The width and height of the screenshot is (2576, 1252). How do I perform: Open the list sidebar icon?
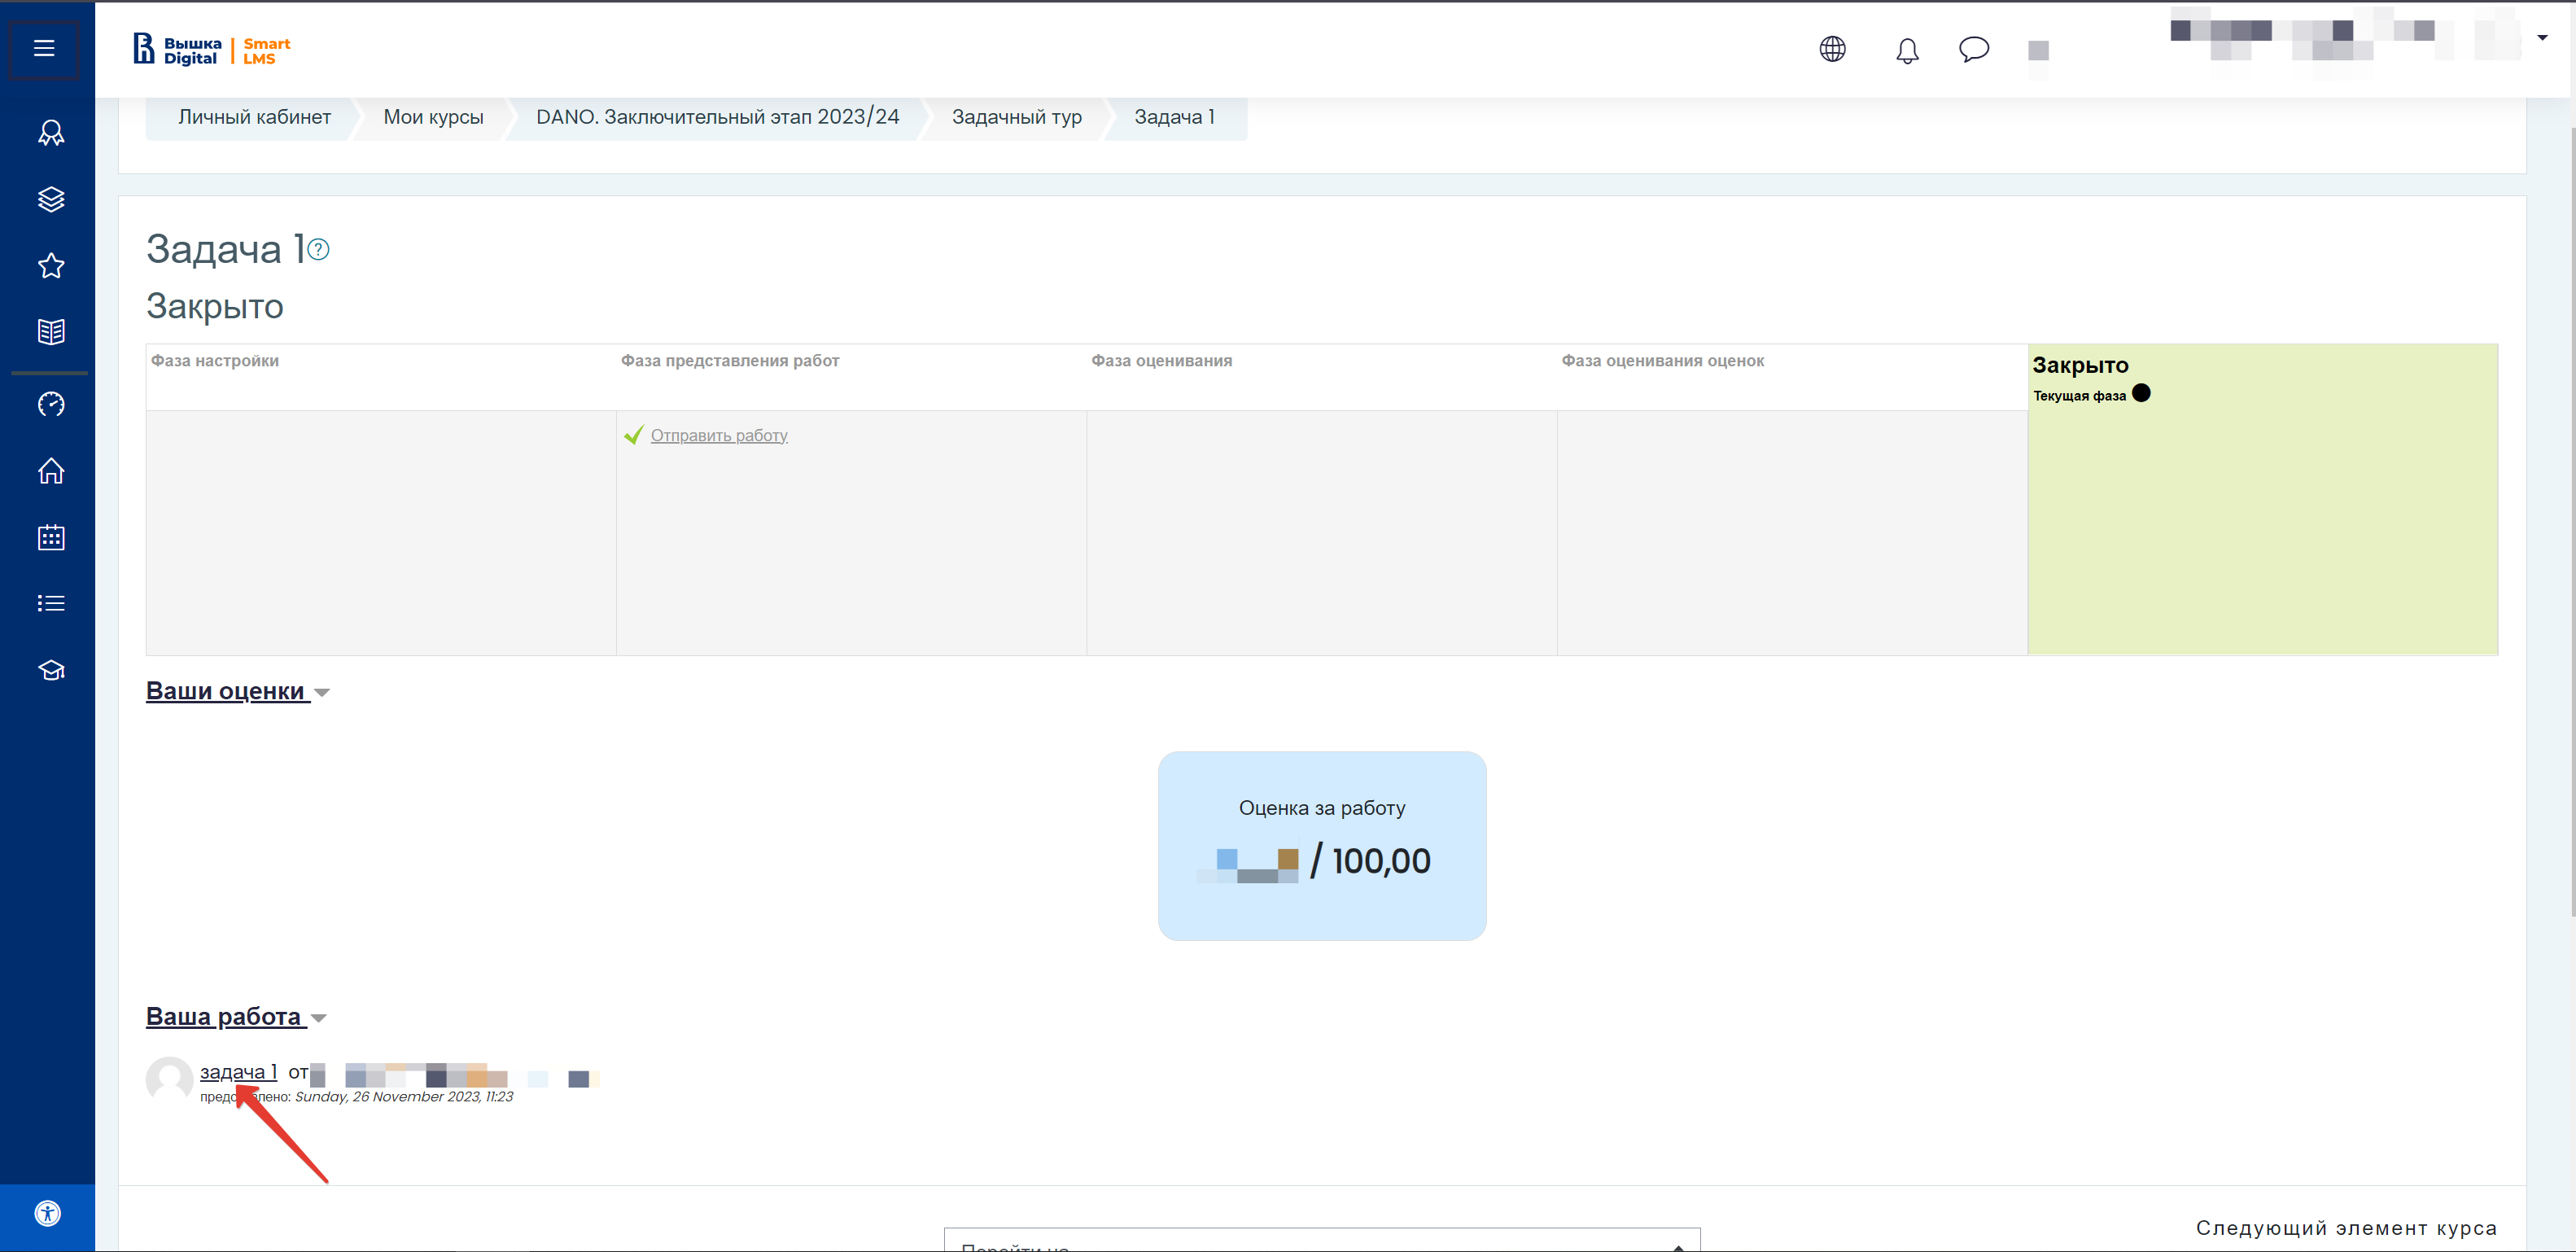(51, 603)
